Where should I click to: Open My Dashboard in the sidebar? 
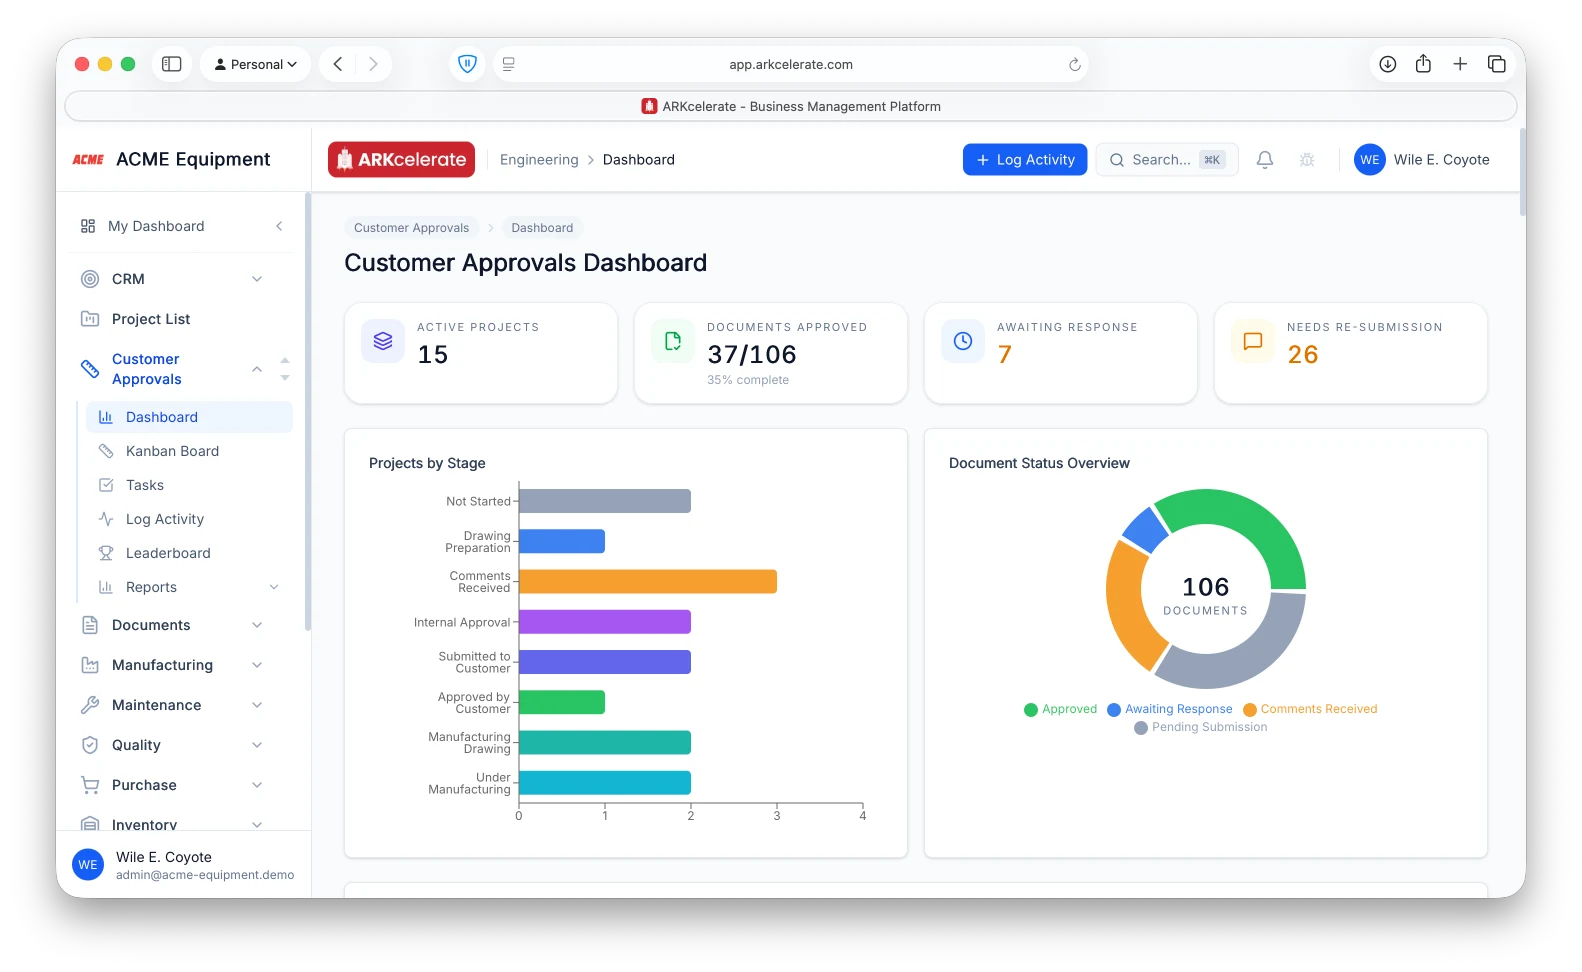pos(156,226)
